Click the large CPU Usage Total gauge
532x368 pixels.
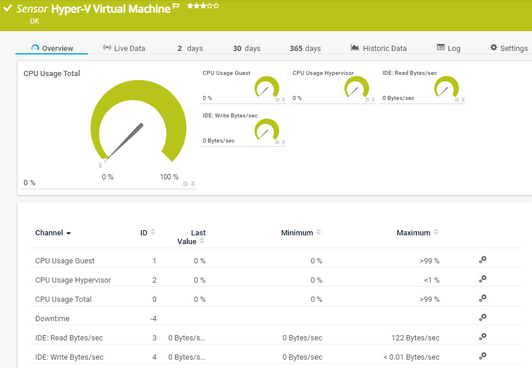138,122
